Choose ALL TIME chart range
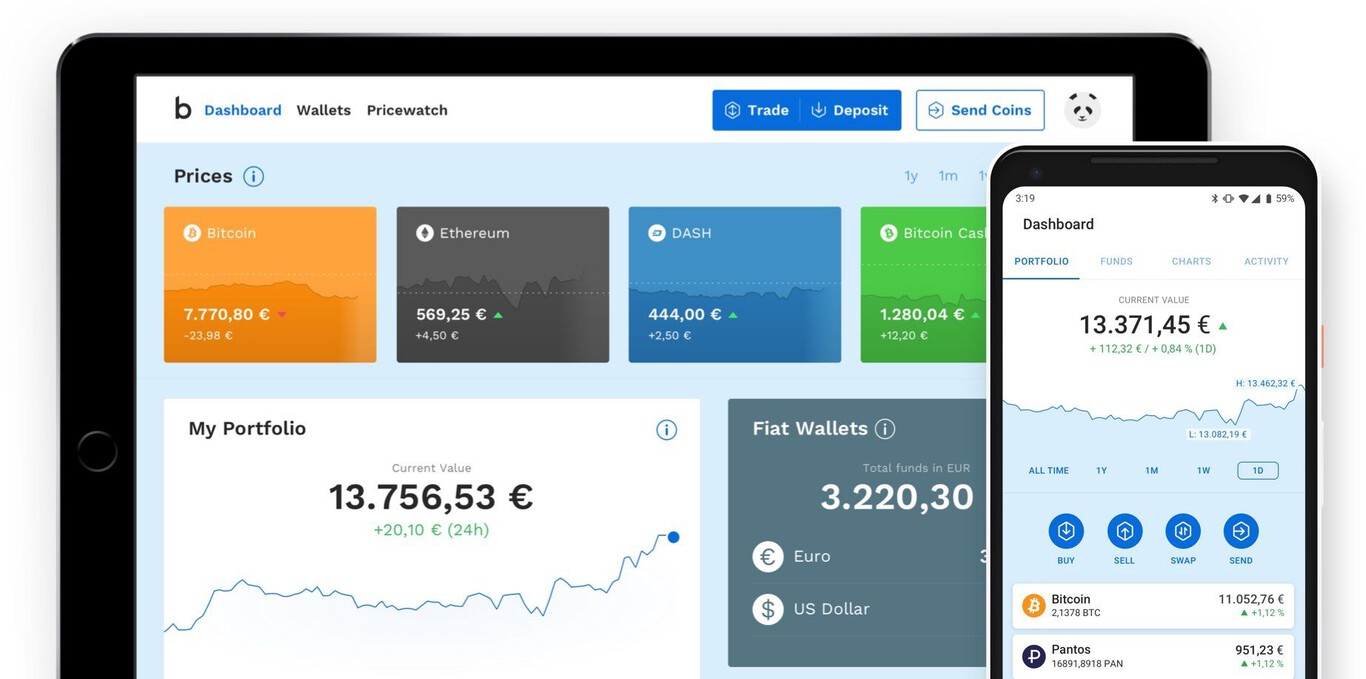 1048,470
